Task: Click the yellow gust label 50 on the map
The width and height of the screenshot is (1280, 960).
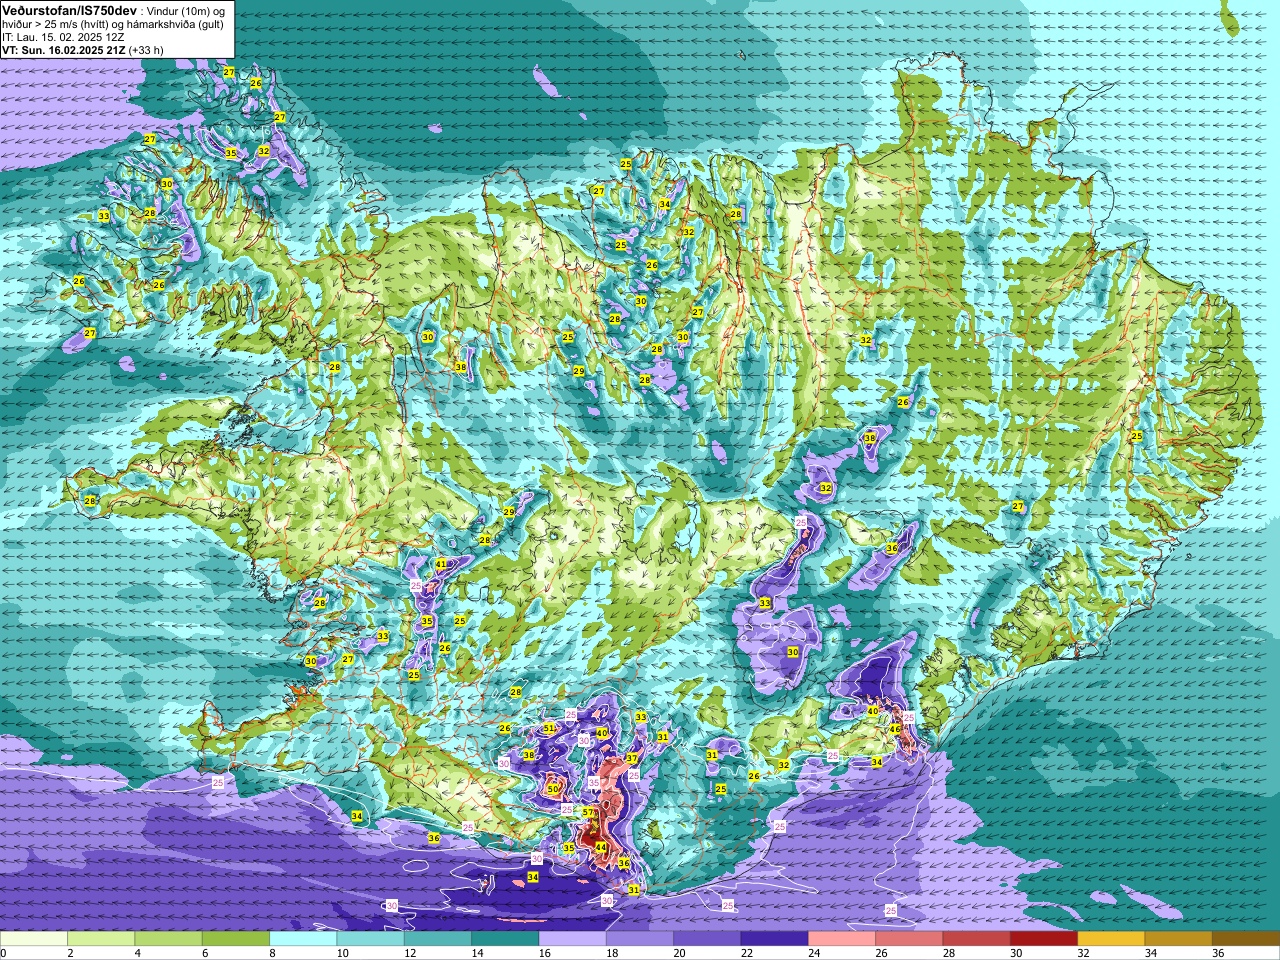Action: (x=554, y=789)
